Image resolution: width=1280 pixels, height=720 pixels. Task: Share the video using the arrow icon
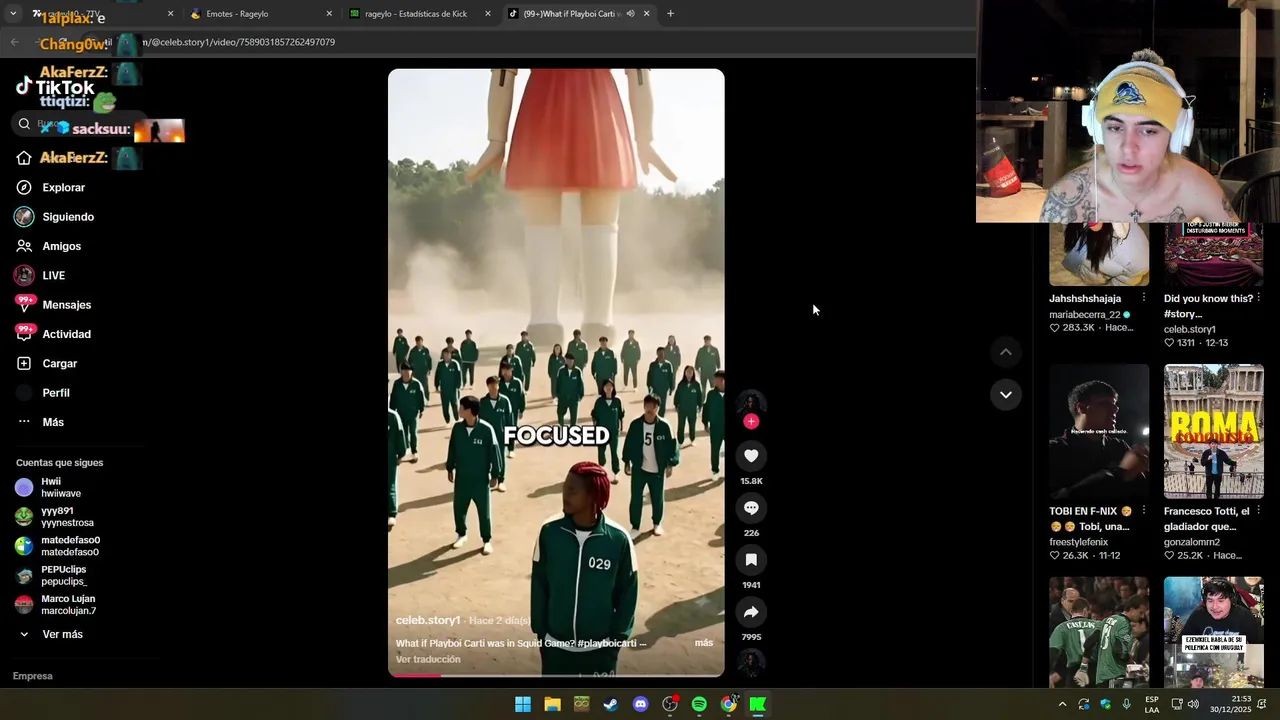751,612
